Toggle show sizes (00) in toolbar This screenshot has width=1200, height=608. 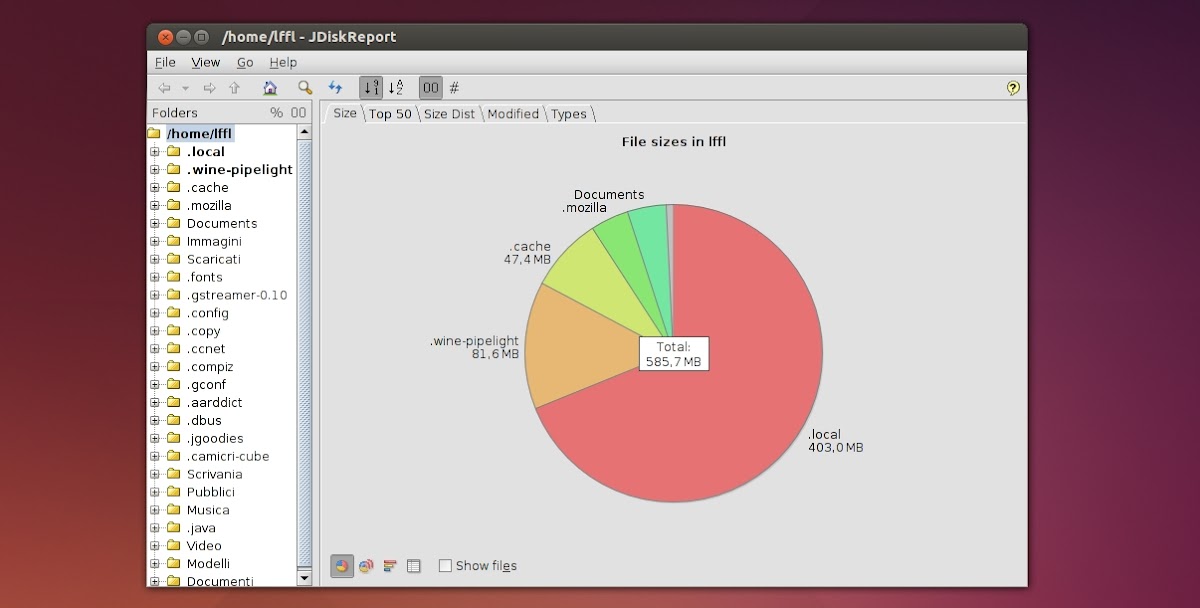coord(430,88)
